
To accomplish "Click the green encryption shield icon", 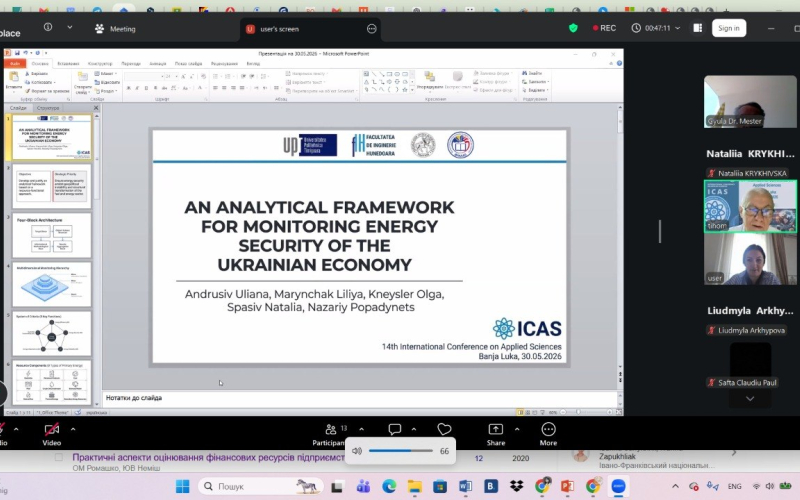I will coord(573,28).
